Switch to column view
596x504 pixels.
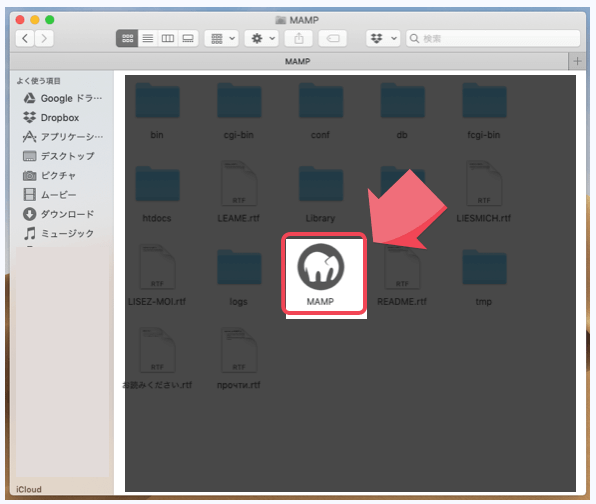click(168, 38)
